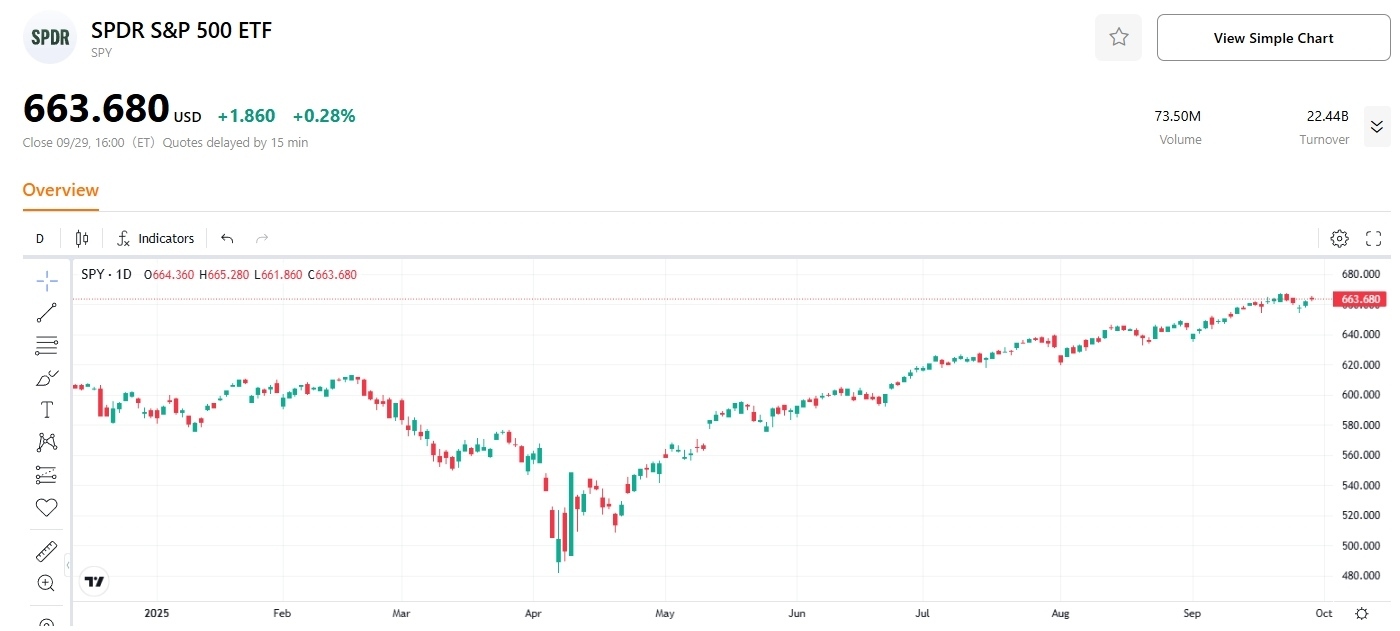Image resolution: width=1400 pixels, height=631 pixels.
Task: Undo the last chart action
Action: [227, 238]
